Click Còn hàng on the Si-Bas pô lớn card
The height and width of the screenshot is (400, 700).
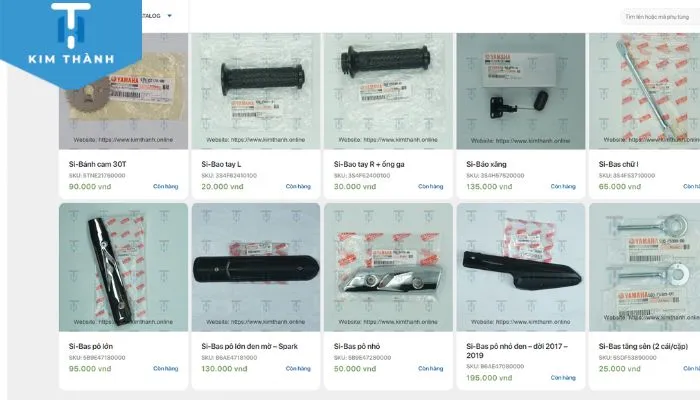click(166, 369)
